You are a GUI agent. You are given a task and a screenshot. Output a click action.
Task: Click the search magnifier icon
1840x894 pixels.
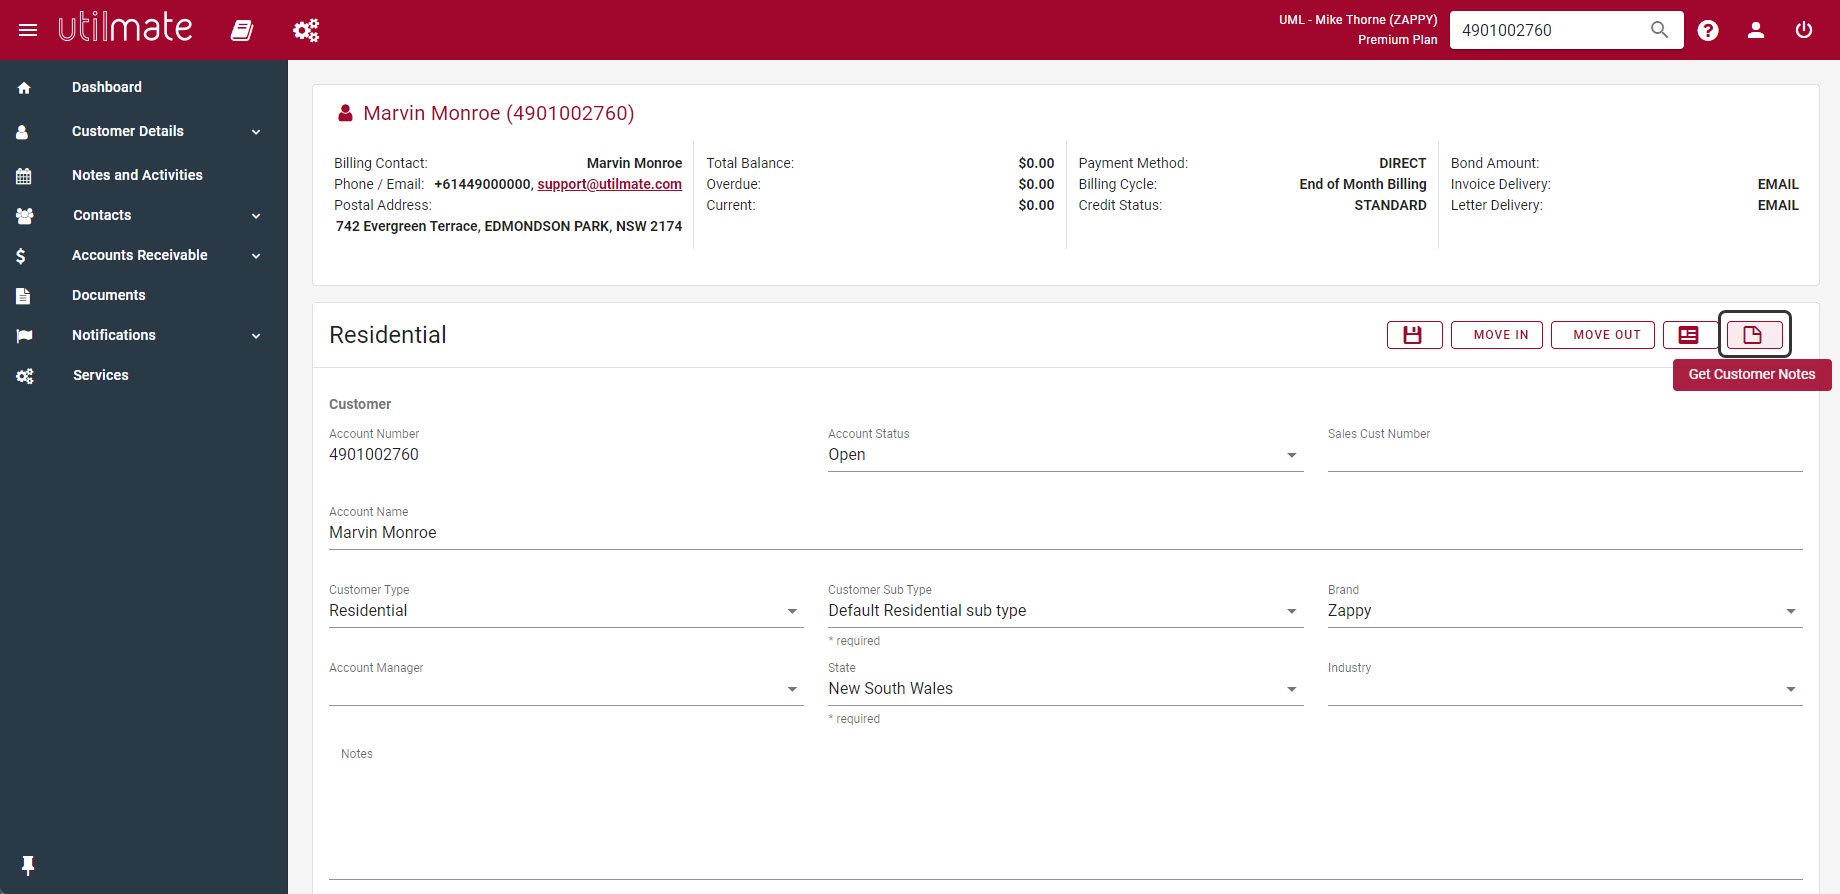tap(1659, 30)
